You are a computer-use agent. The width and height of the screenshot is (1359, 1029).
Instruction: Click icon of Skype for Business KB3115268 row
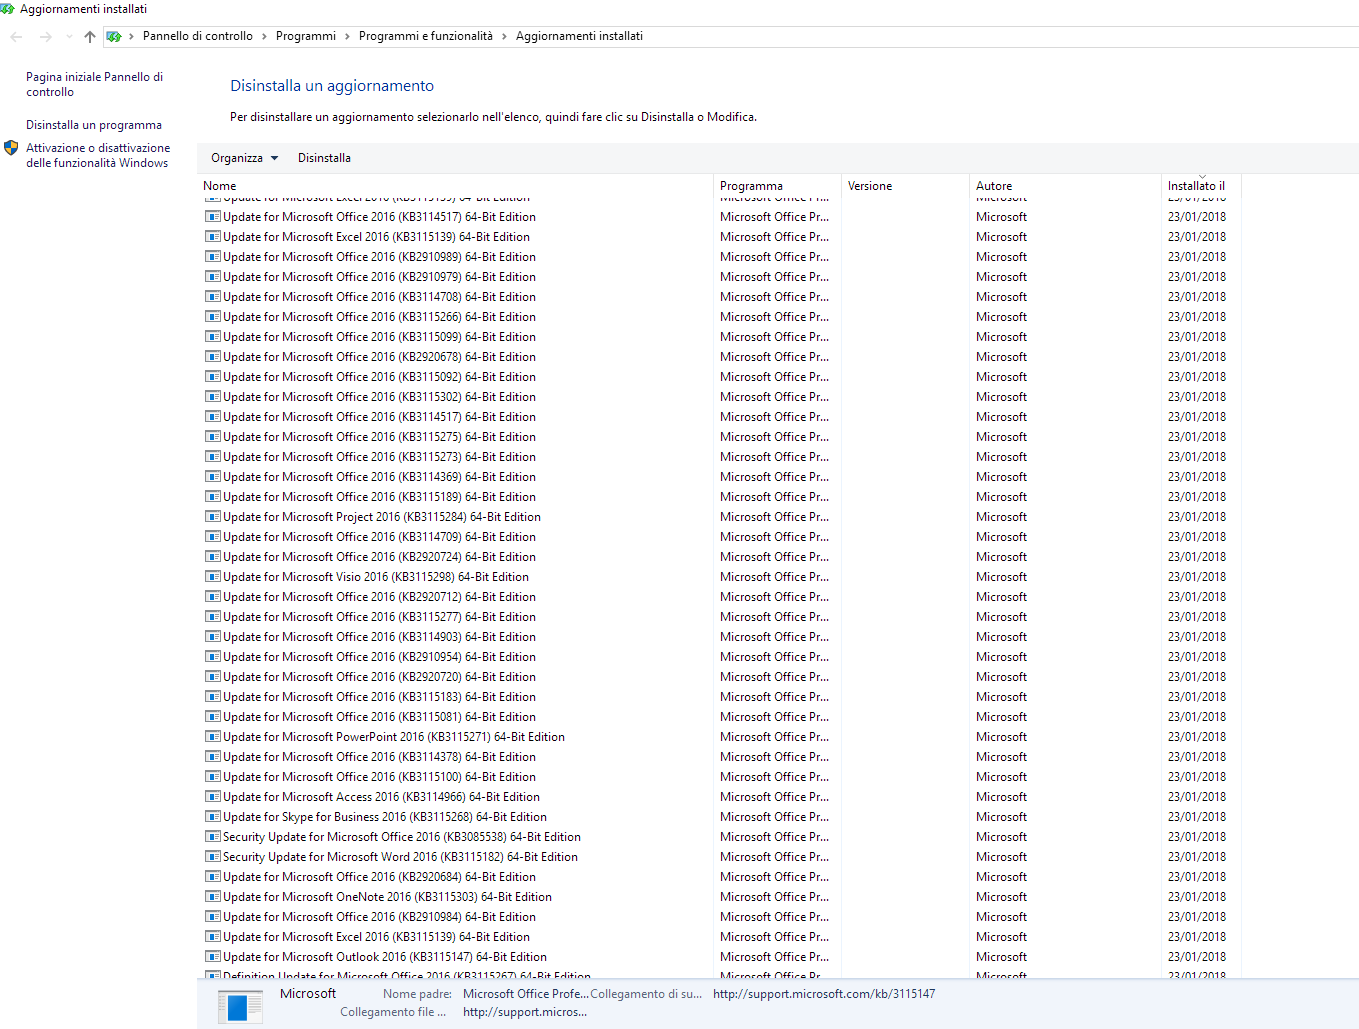212,817
